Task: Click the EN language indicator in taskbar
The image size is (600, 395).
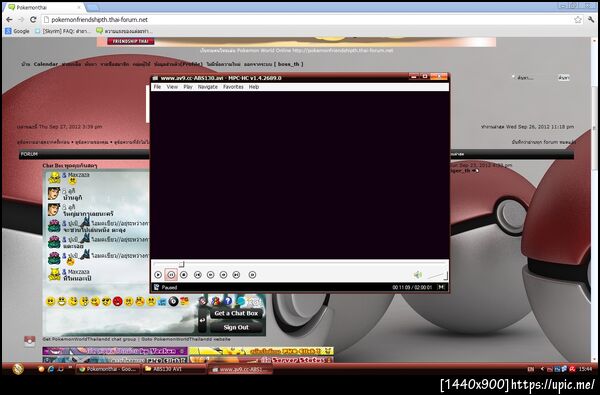Action: click(x=530, y=369)
